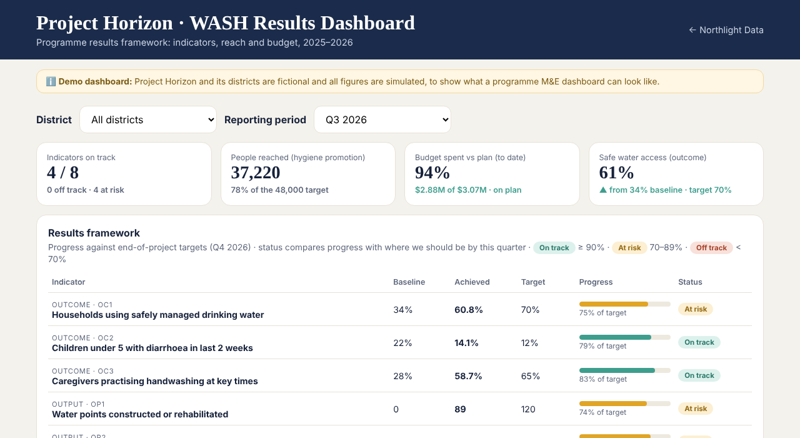Select Children under 5 with diarrhoea row
Viewport: 800px width, 438px height.
click(x=400, y=343)
